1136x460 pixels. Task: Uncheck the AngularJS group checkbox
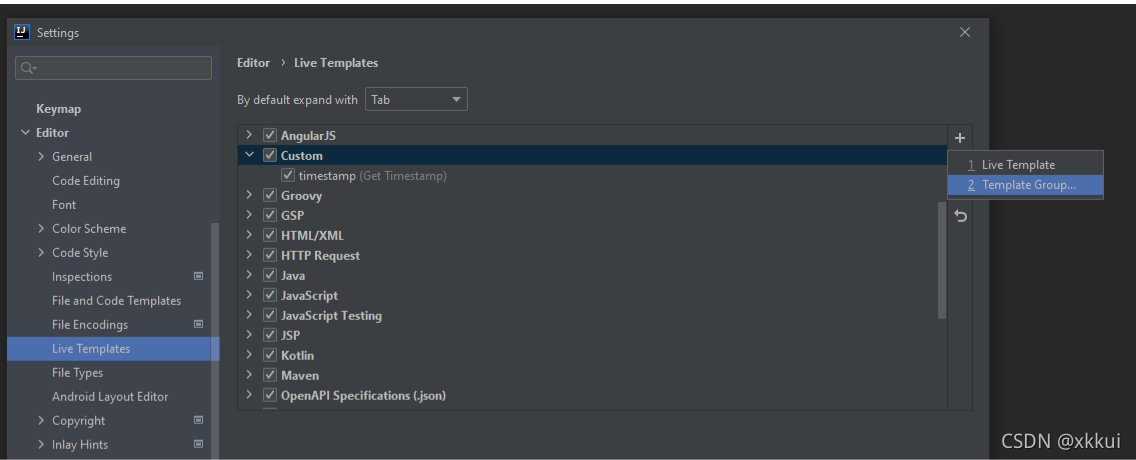pyautogui.click(x=270, y=135)
